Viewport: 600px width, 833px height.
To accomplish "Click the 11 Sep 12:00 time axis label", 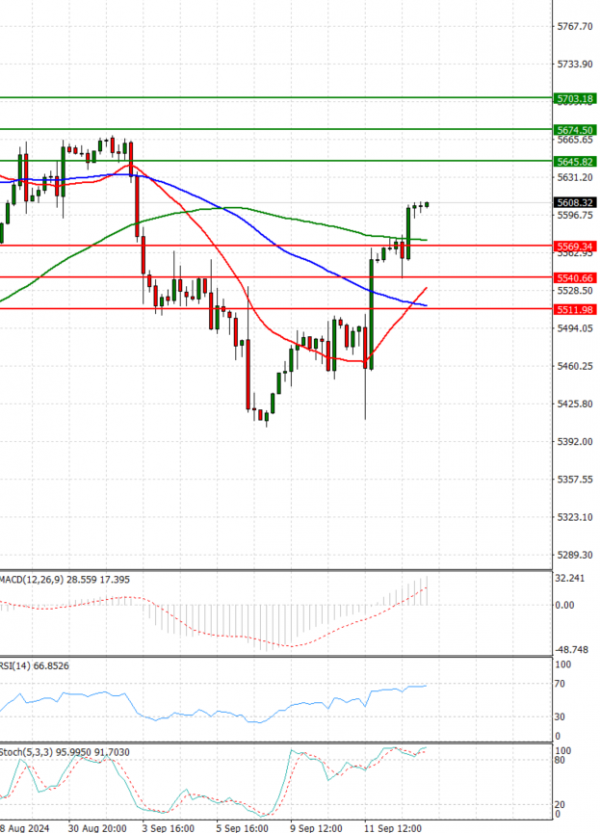I will point(393,828).
